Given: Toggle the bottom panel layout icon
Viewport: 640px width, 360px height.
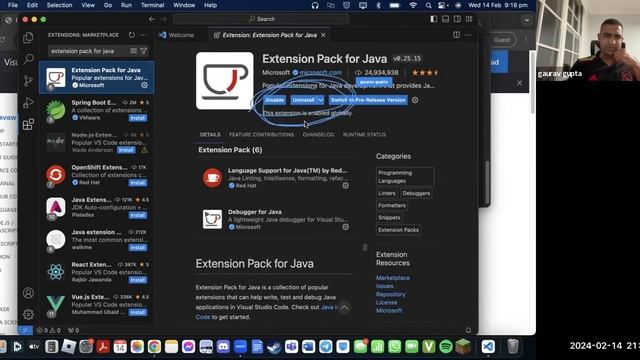Looking at the screenshot, I should click(x=445, y=19).
